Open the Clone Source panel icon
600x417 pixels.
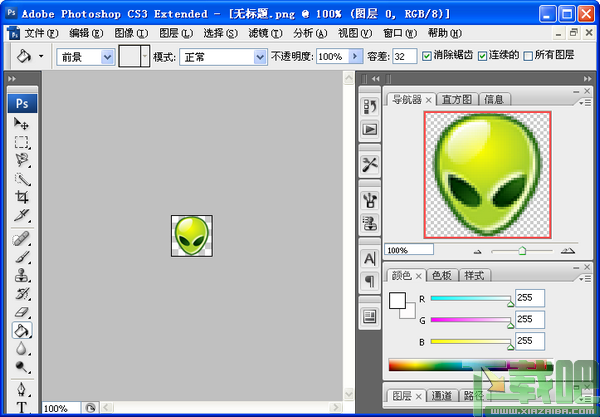click(370, 223)
